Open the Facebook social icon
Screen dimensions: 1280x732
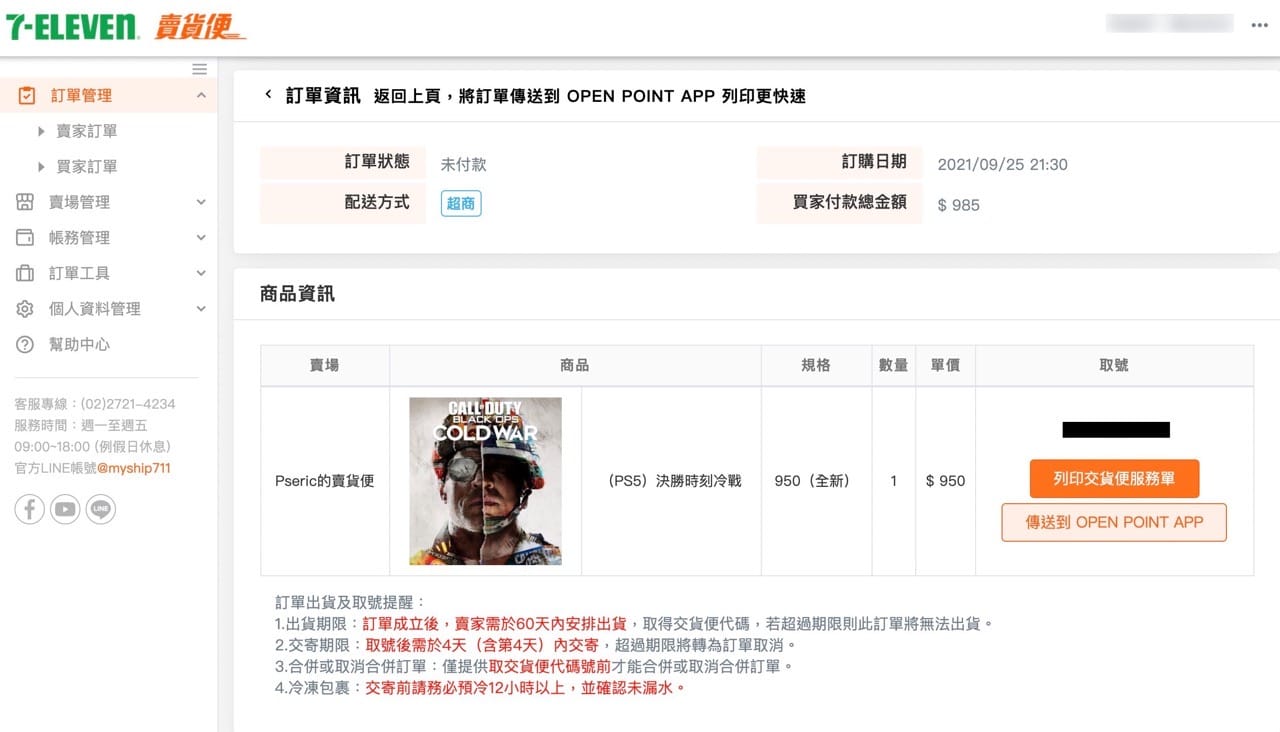[29, 509]
